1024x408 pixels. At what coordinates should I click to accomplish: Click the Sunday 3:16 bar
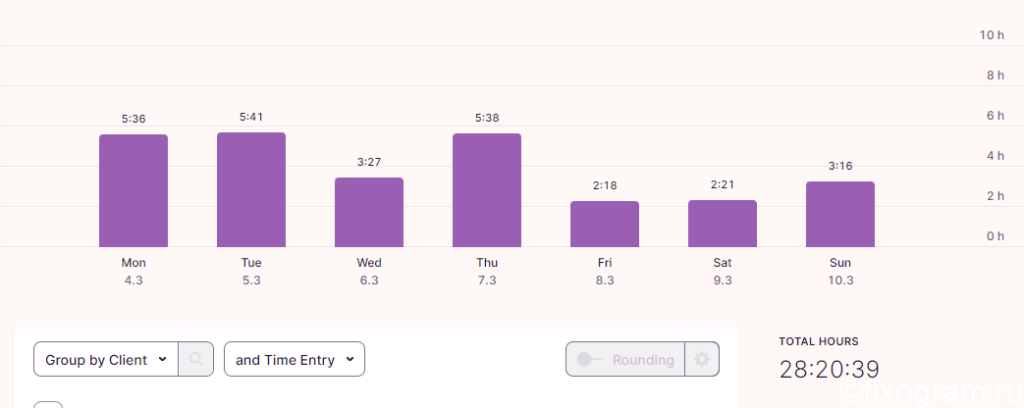point(840,214)
